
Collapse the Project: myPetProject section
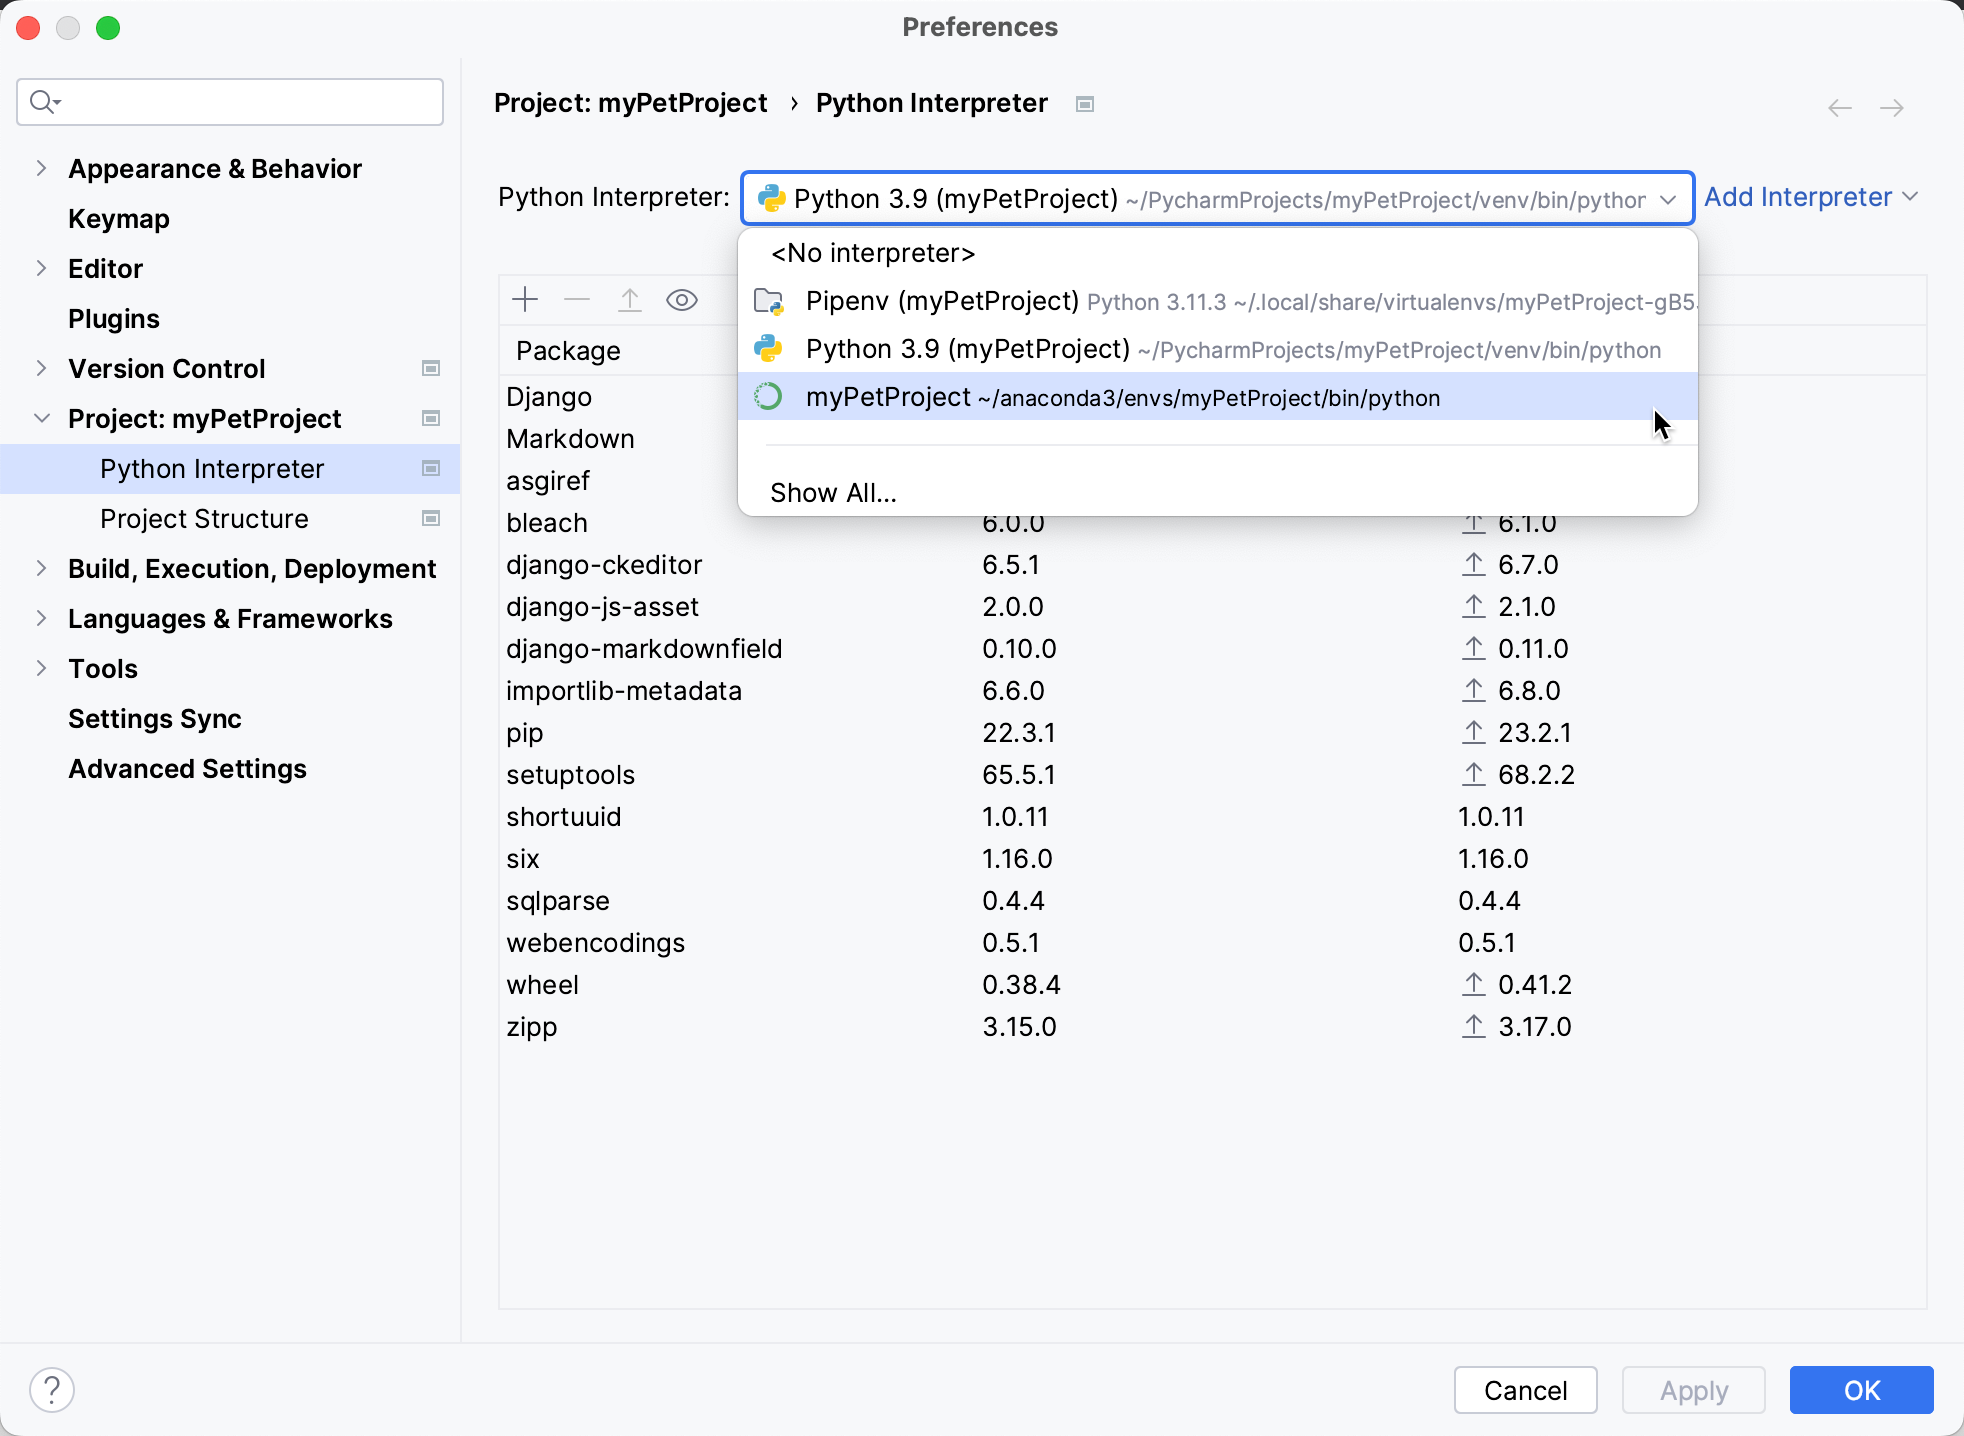pos(40,418)
